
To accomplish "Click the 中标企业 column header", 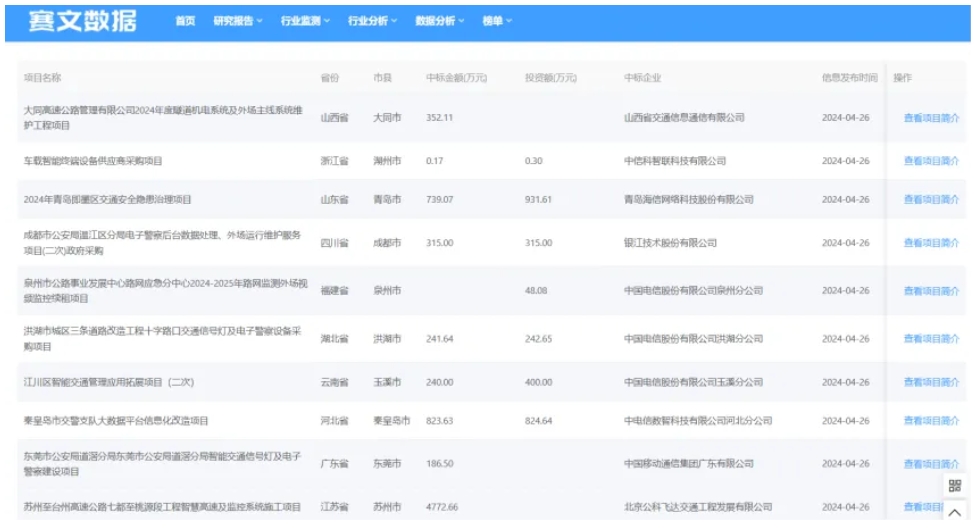I will coord(642,78).
